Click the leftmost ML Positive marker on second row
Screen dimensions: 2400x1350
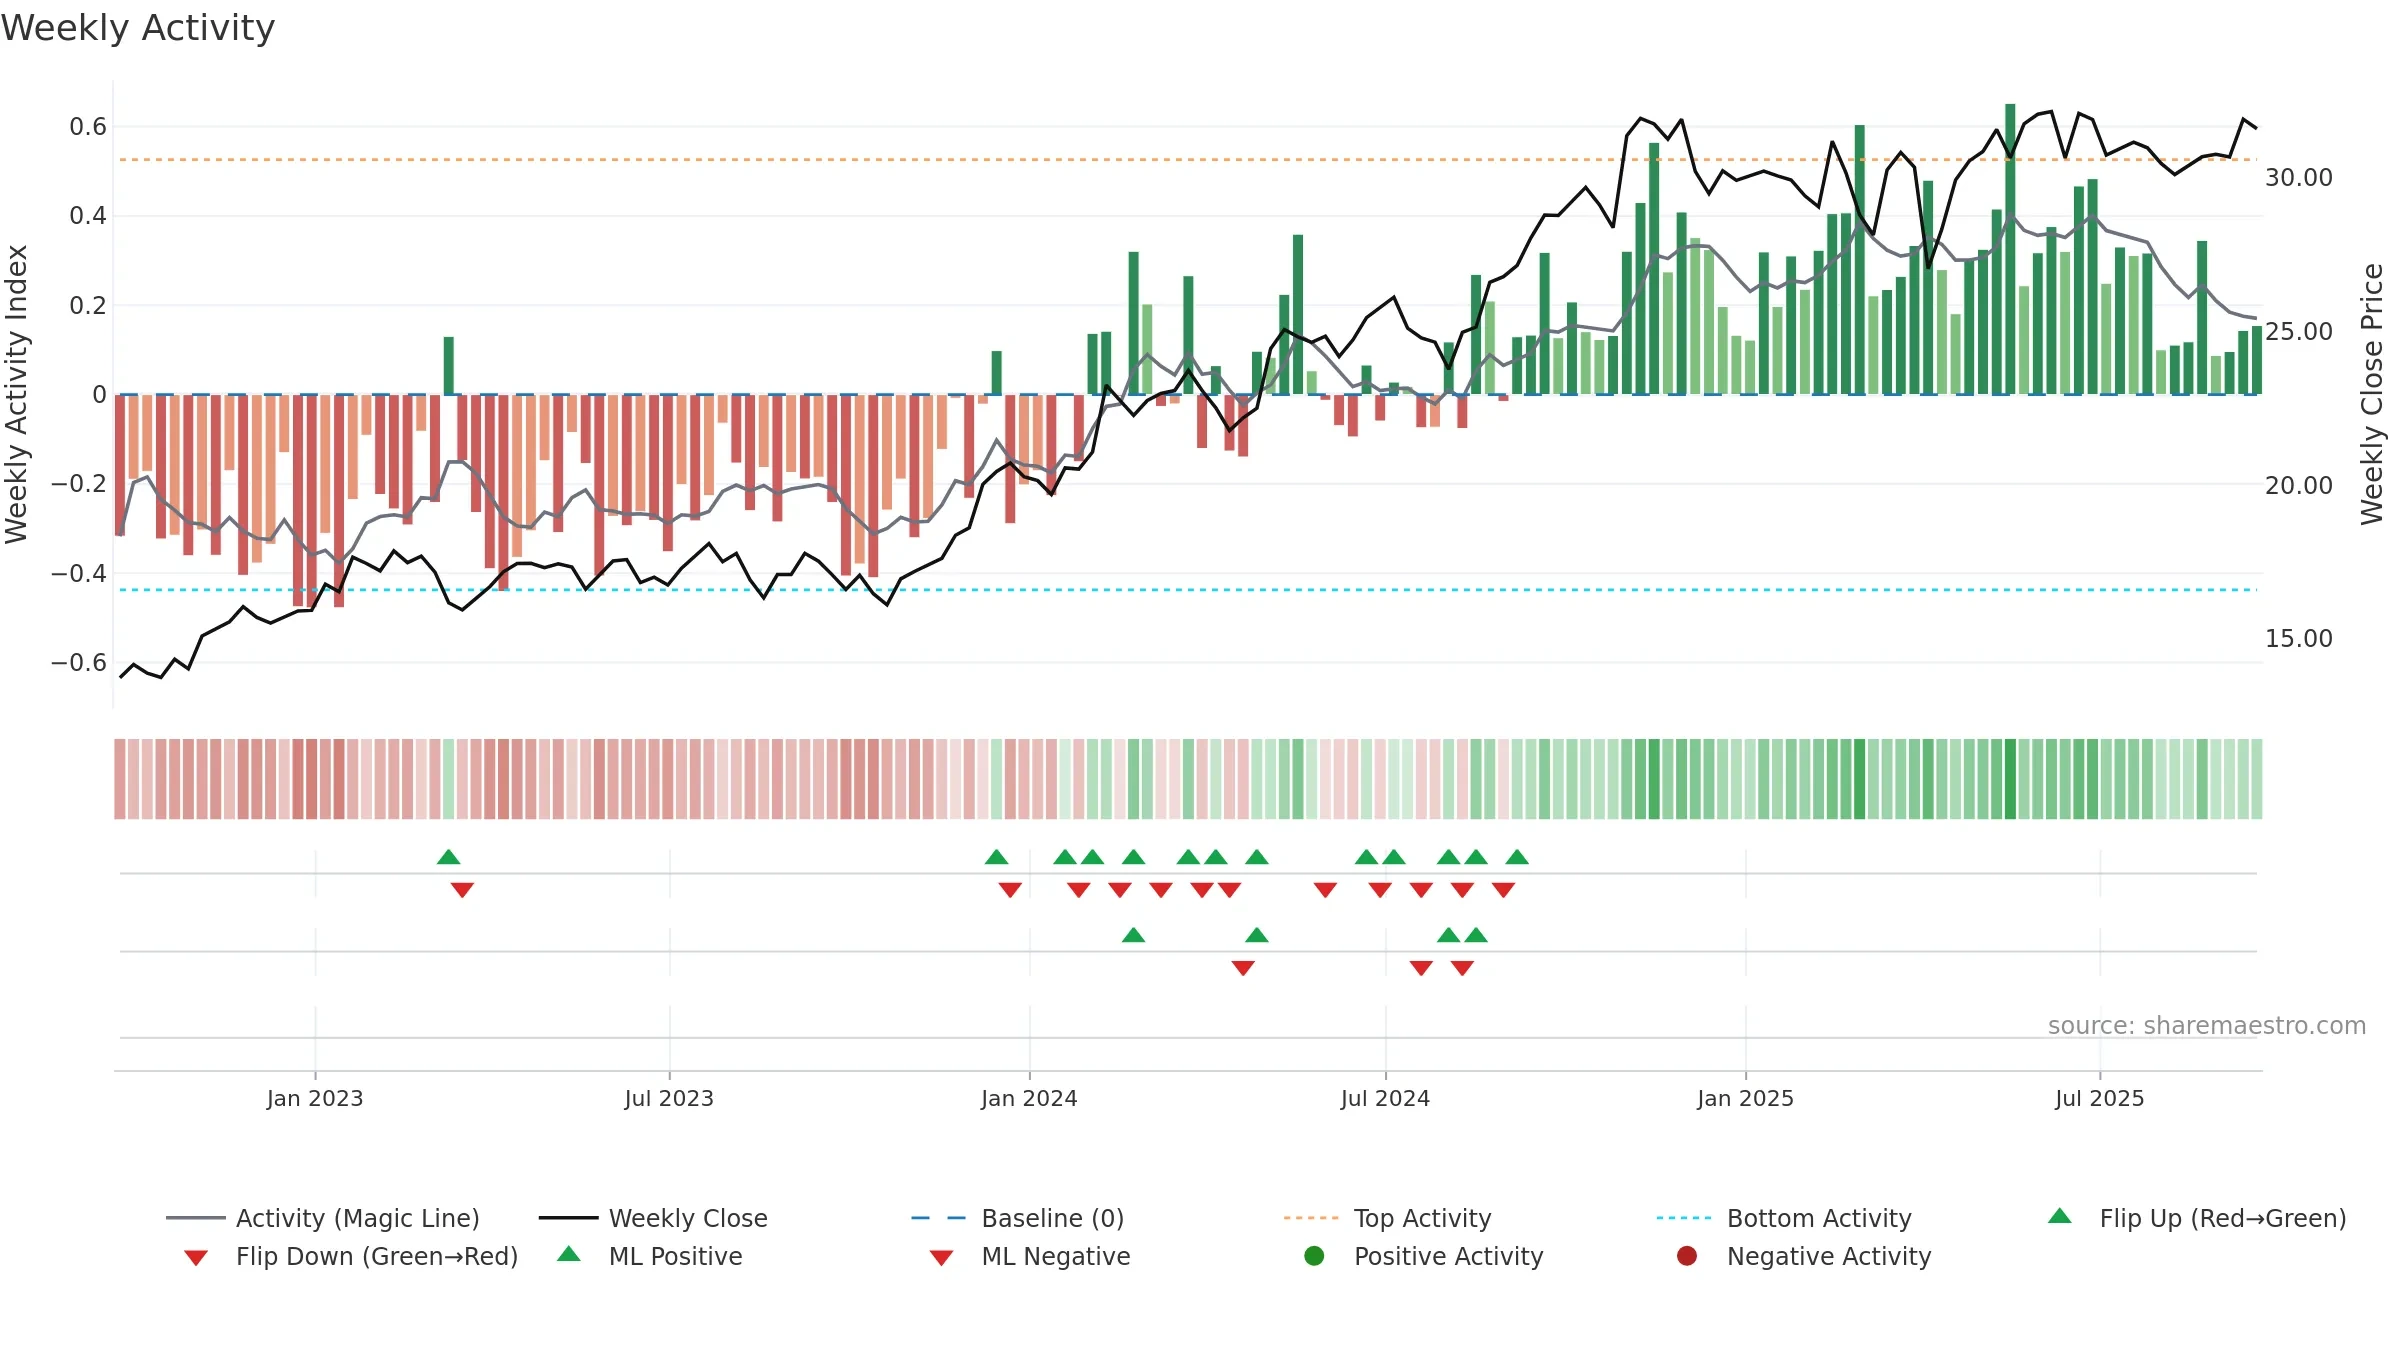(1133, 935)
